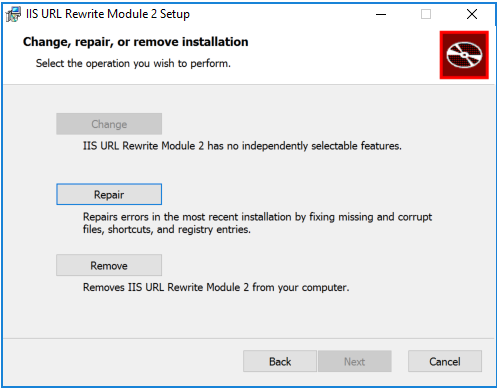
Task: Go to previous step with Back
Action: click(280, 361)
